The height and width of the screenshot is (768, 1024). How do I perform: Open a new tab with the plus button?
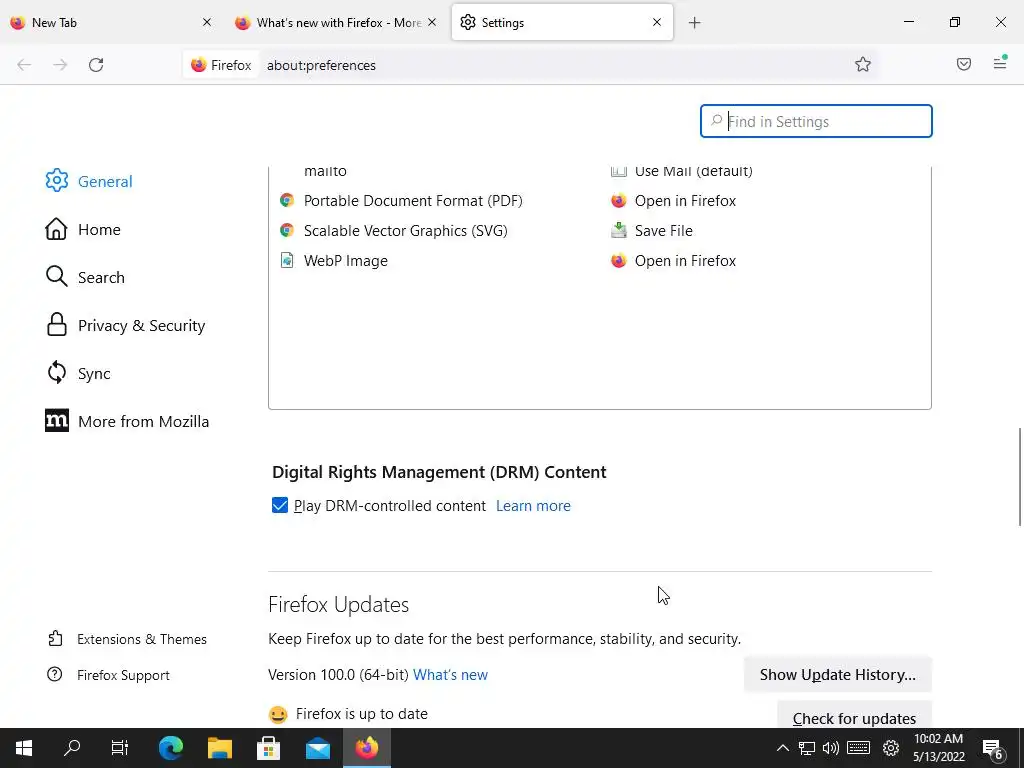(x=694, y=23)
